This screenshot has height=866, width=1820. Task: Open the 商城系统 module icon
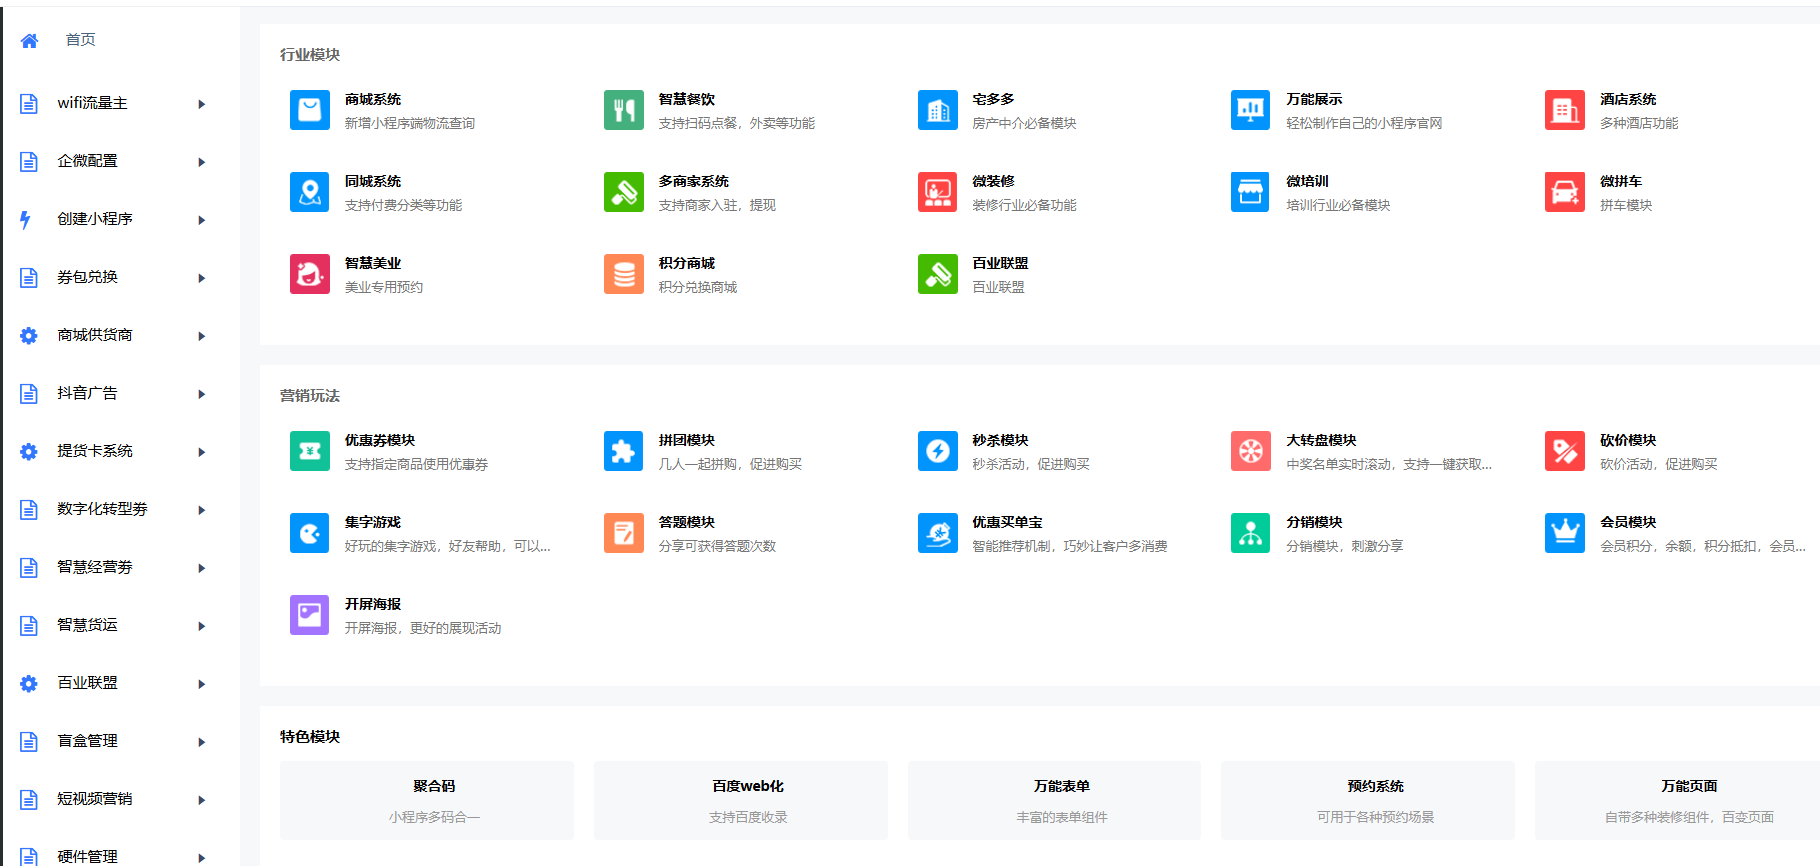[x=310, y=110]
